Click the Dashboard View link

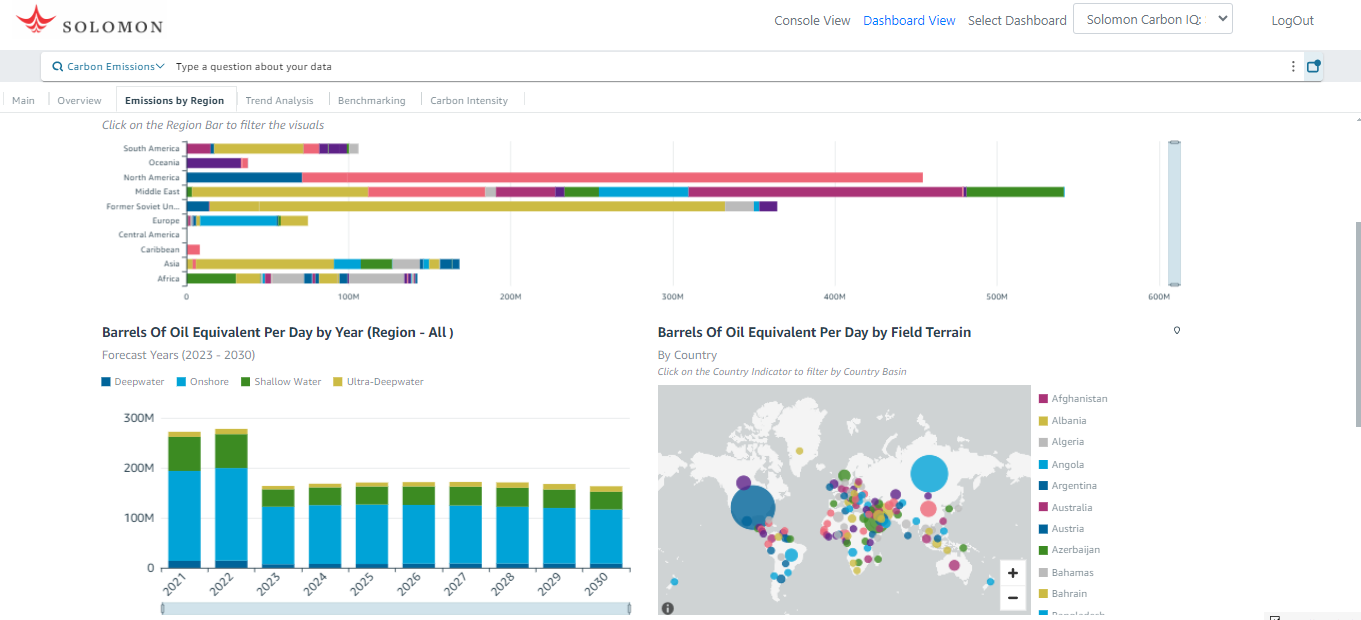pos(909,20)
